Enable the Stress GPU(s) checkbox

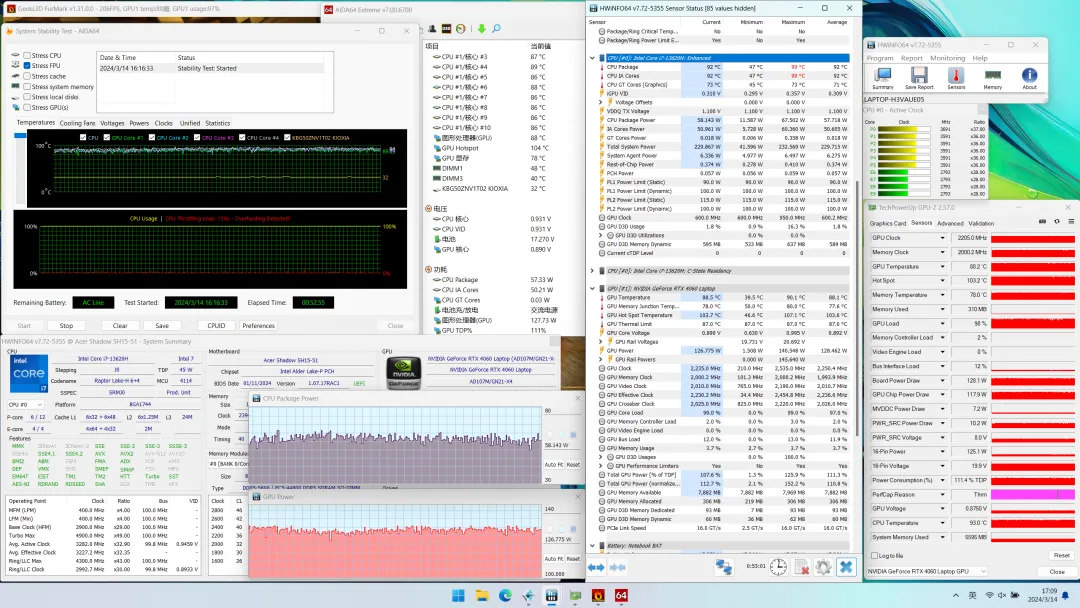pyautogui.click(x=27, y=107)
